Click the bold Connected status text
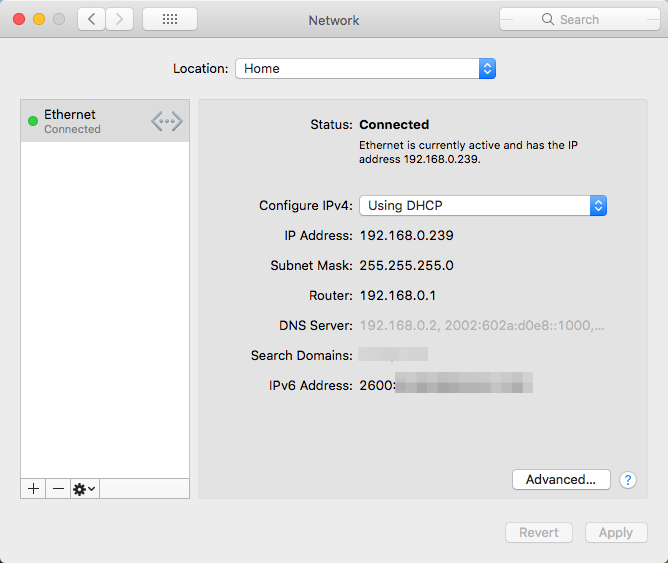This screenshot has width=668, height=563. click(394, 124)
